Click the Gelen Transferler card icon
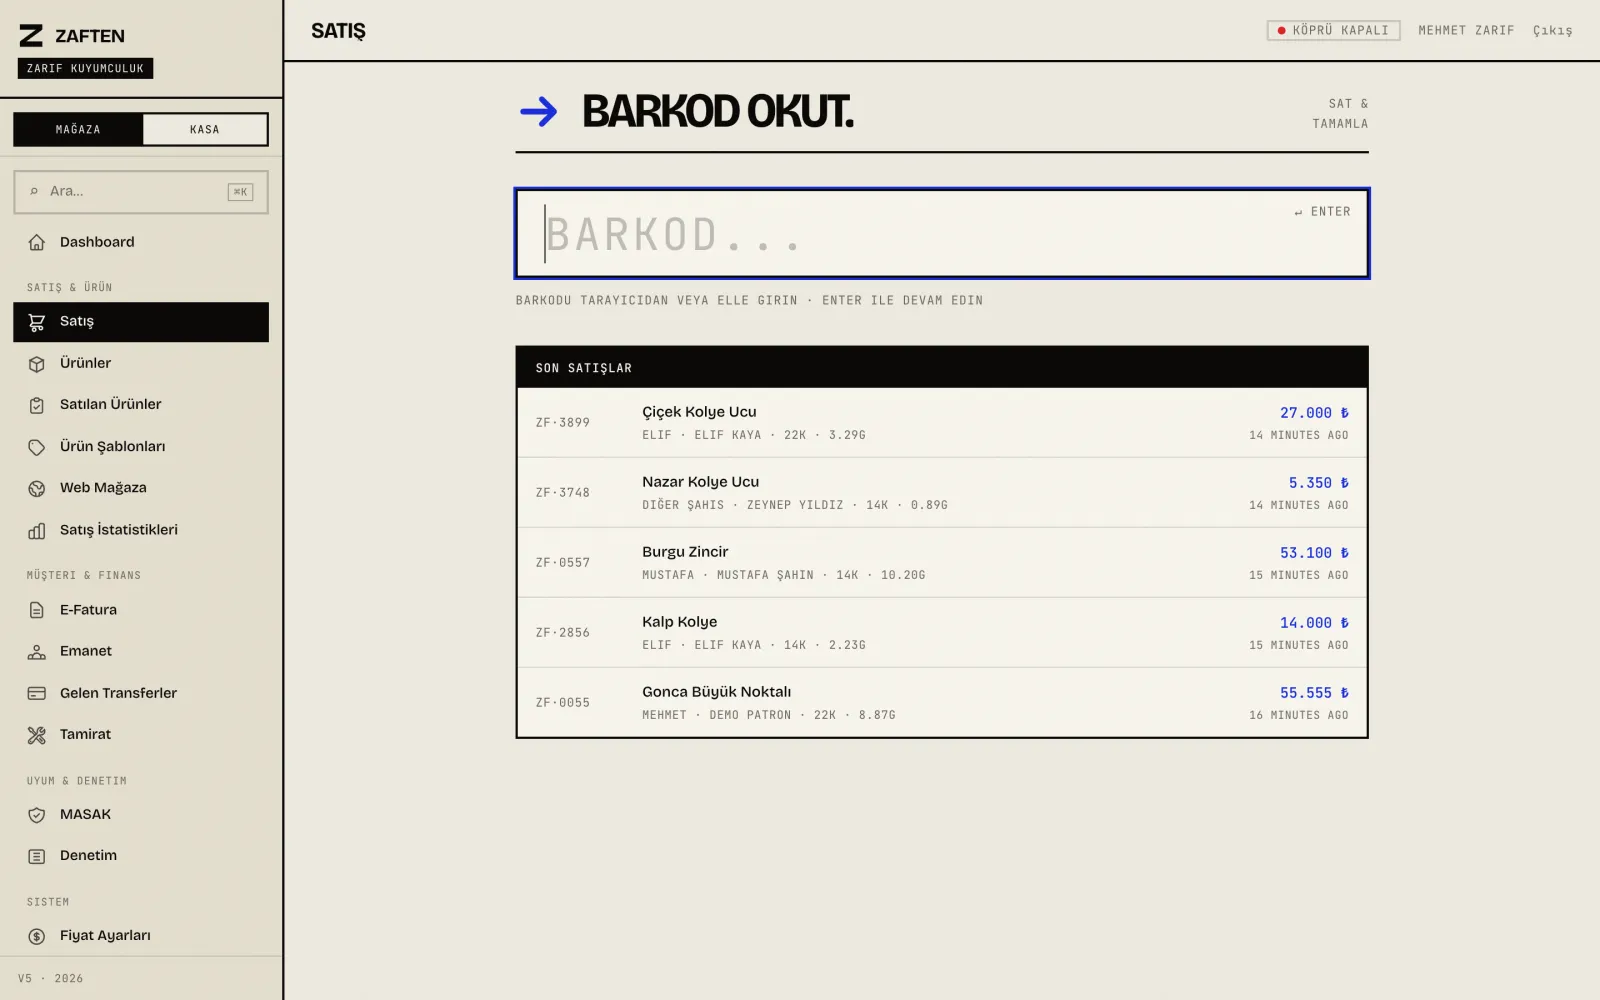 37,693
